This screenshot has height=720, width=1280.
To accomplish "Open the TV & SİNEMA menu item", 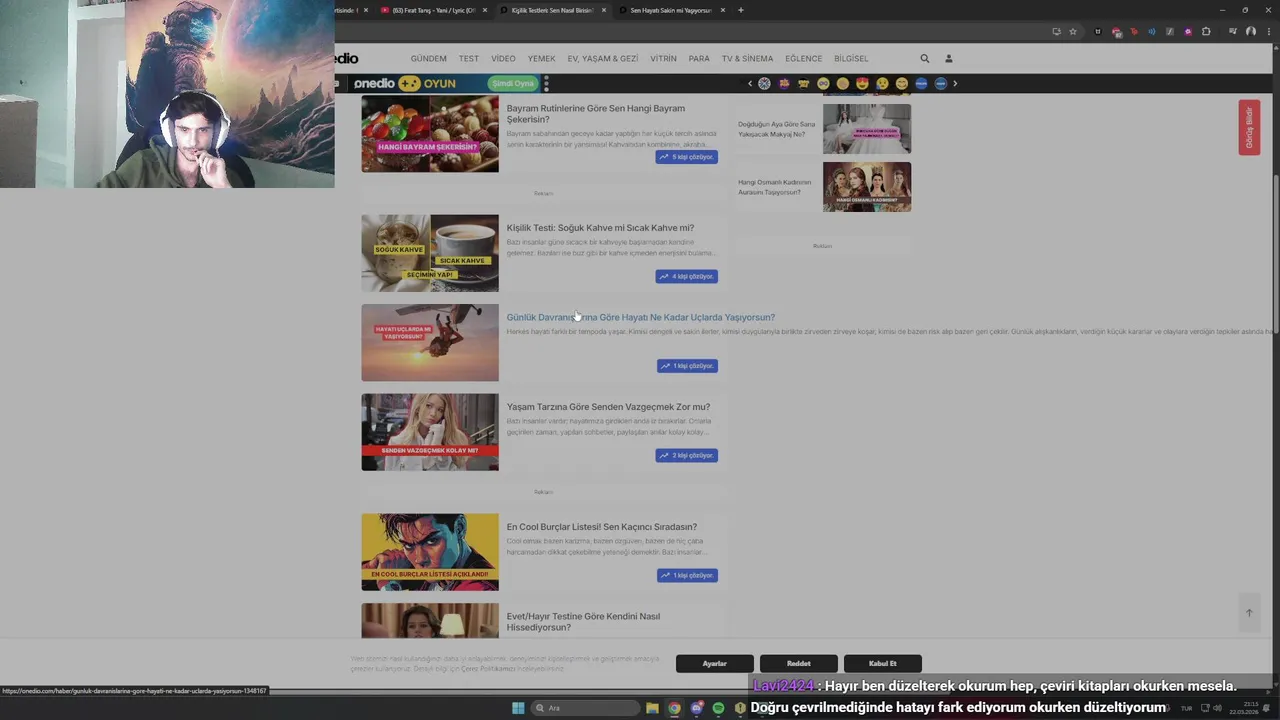I will [747, 59].
